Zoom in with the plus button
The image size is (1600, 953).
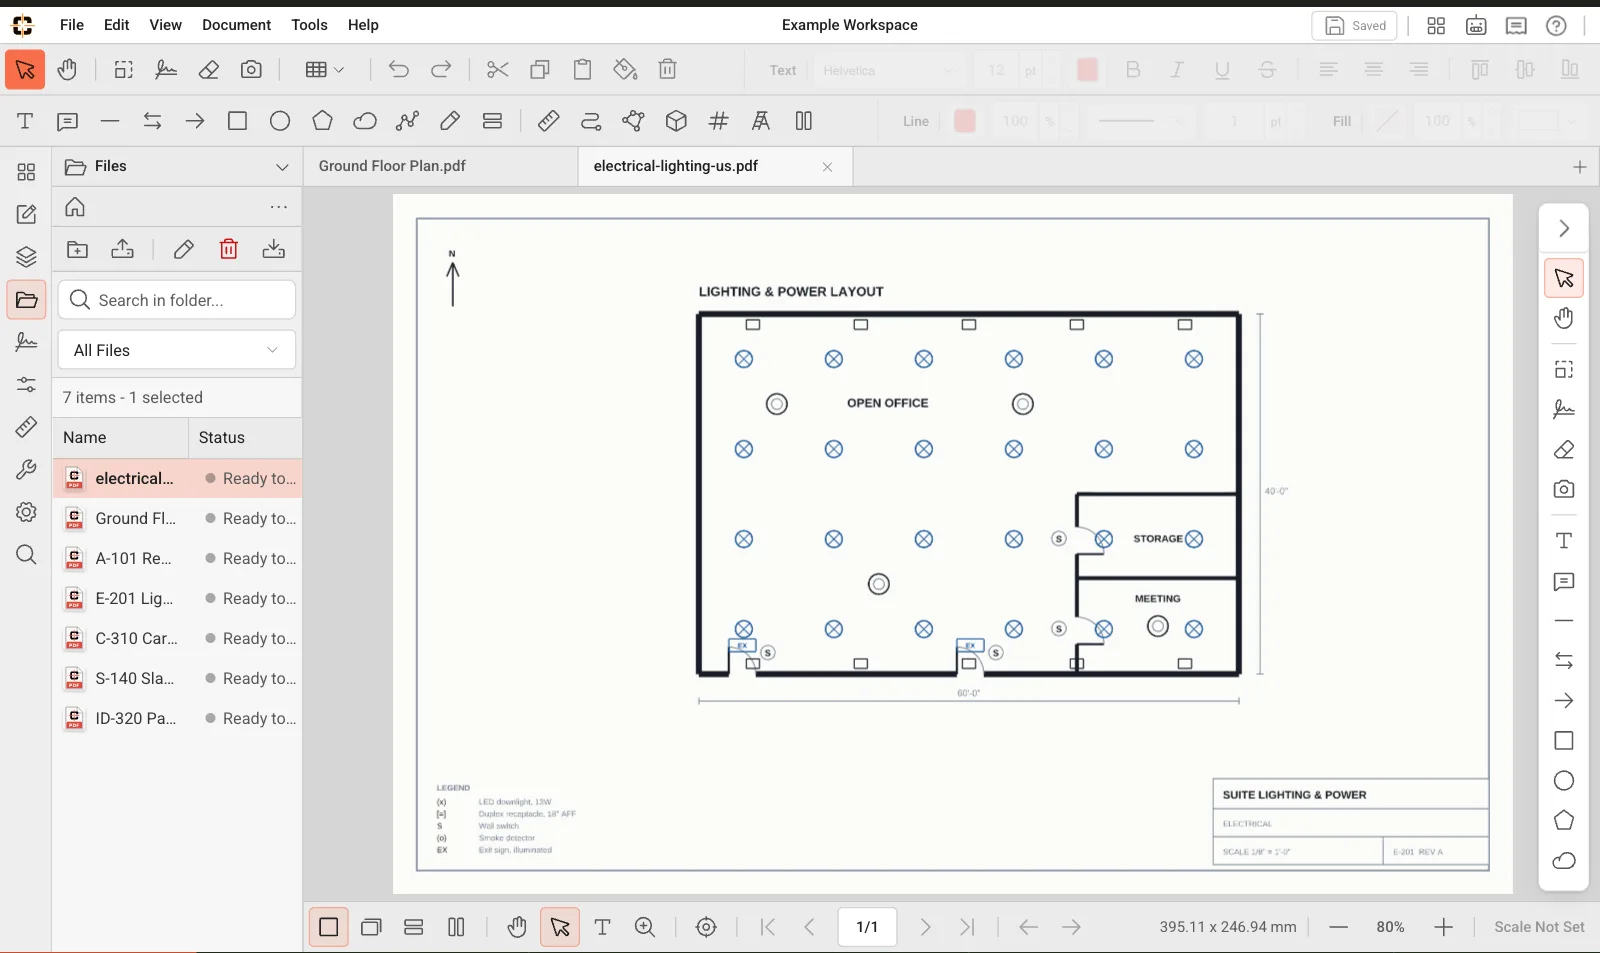pos(1443,927)
